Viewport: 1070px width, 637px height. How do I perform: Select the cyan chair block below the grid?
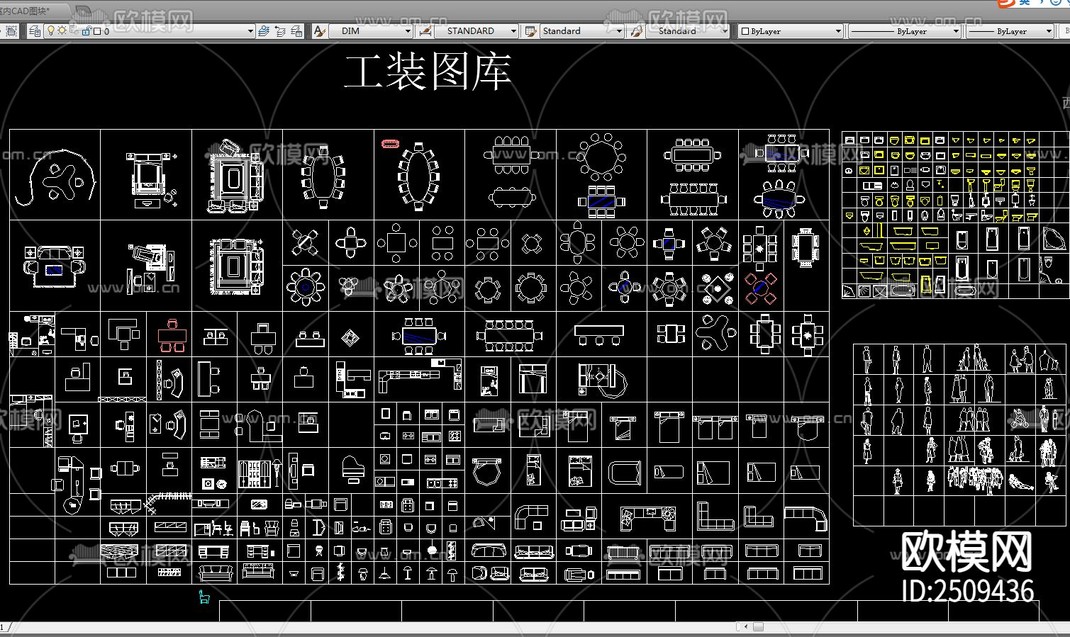pyautogui.click(x=204, y=597)
